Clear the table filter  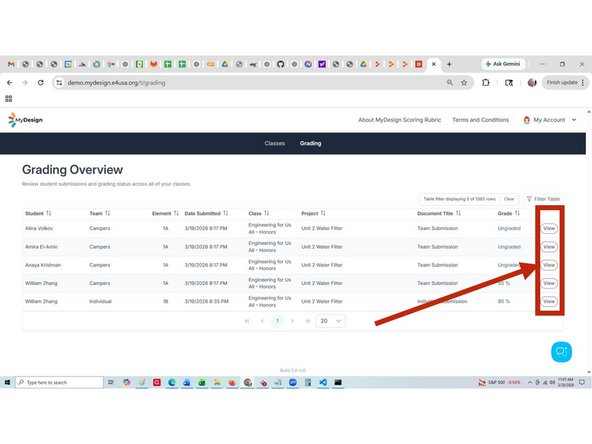pyautogui.click(x=509, y=199)
